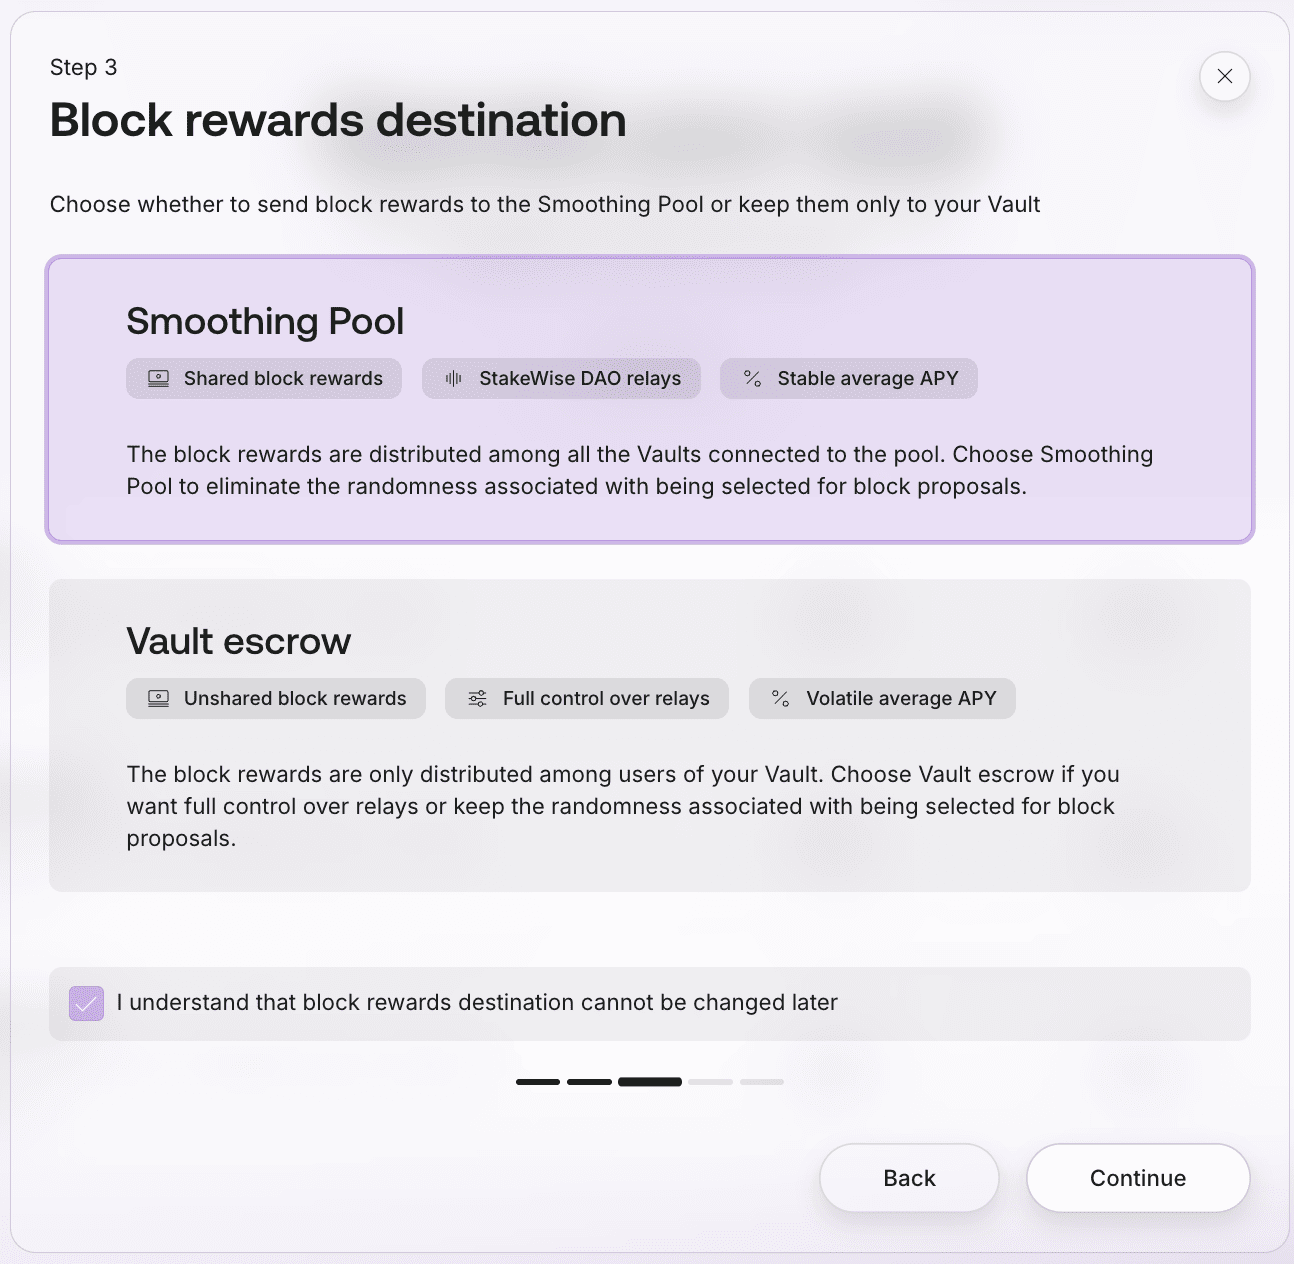Select the Smoothing Pool option card
The image size is (1294, 1264).
pos(650,400)
